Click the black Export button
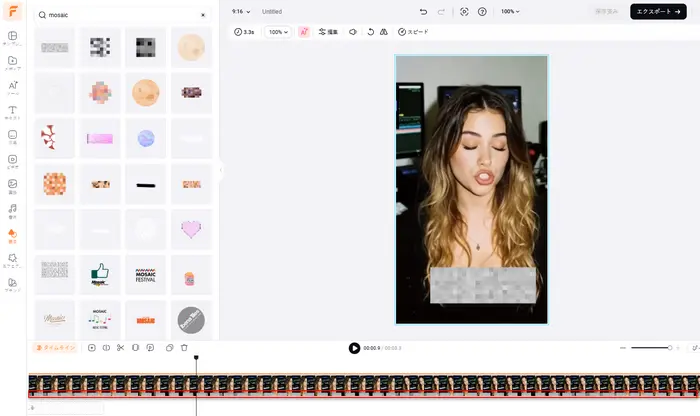This screenshot has height=416, width=700. pyautogui.click(x=657, y=11)
